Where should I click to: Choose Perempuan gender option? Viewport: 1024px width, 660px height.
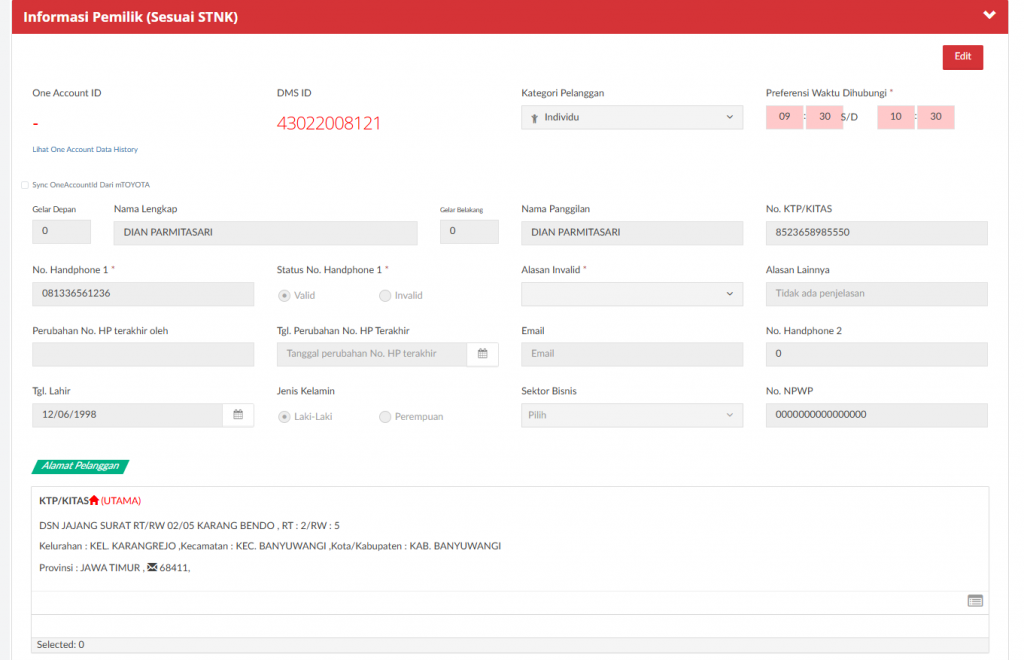click(x=385, y=416)
